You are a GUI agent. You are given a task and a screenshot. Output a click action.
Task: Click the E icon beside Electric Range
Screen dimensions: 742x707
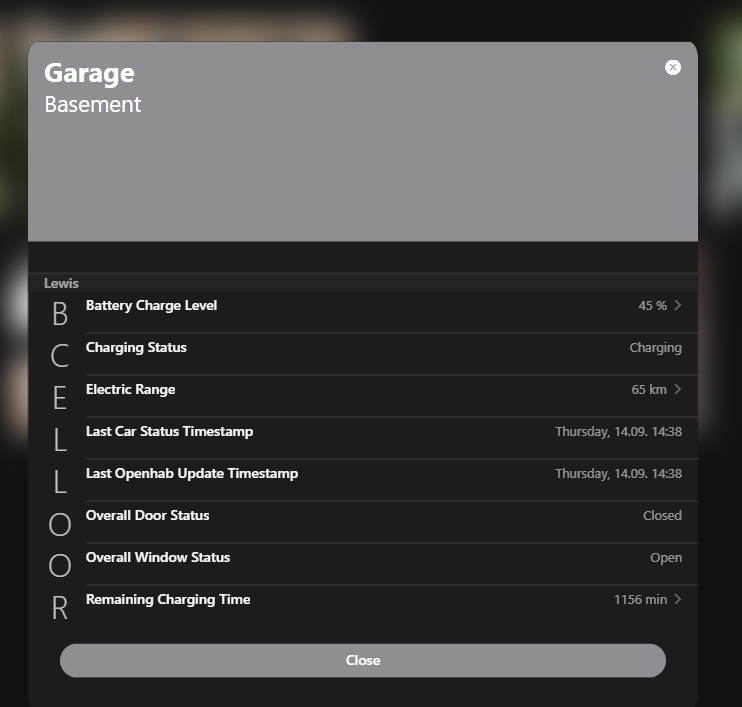point(60,398)
